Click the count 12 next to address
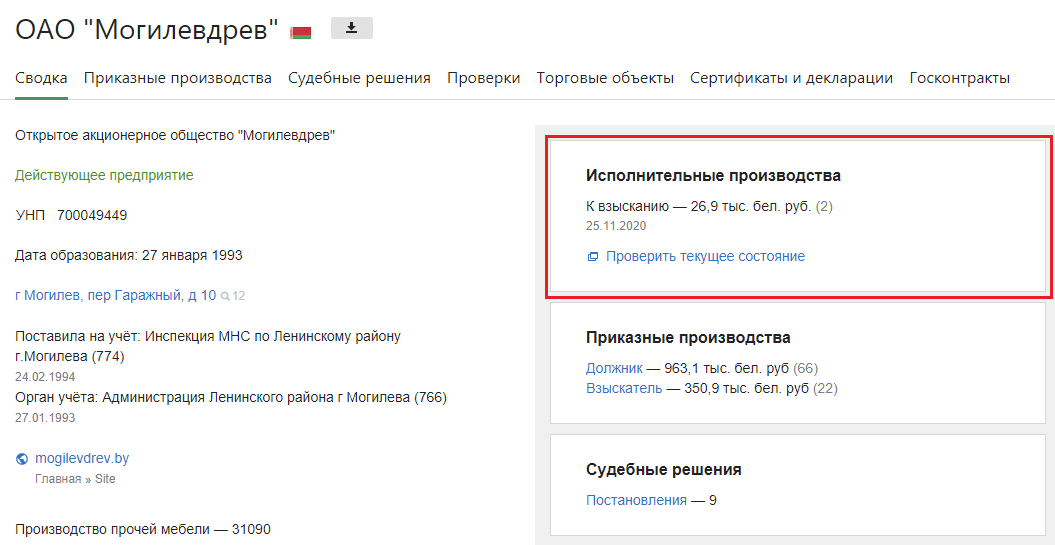This screenshot has width=1055, height=545. click(239, 296)
